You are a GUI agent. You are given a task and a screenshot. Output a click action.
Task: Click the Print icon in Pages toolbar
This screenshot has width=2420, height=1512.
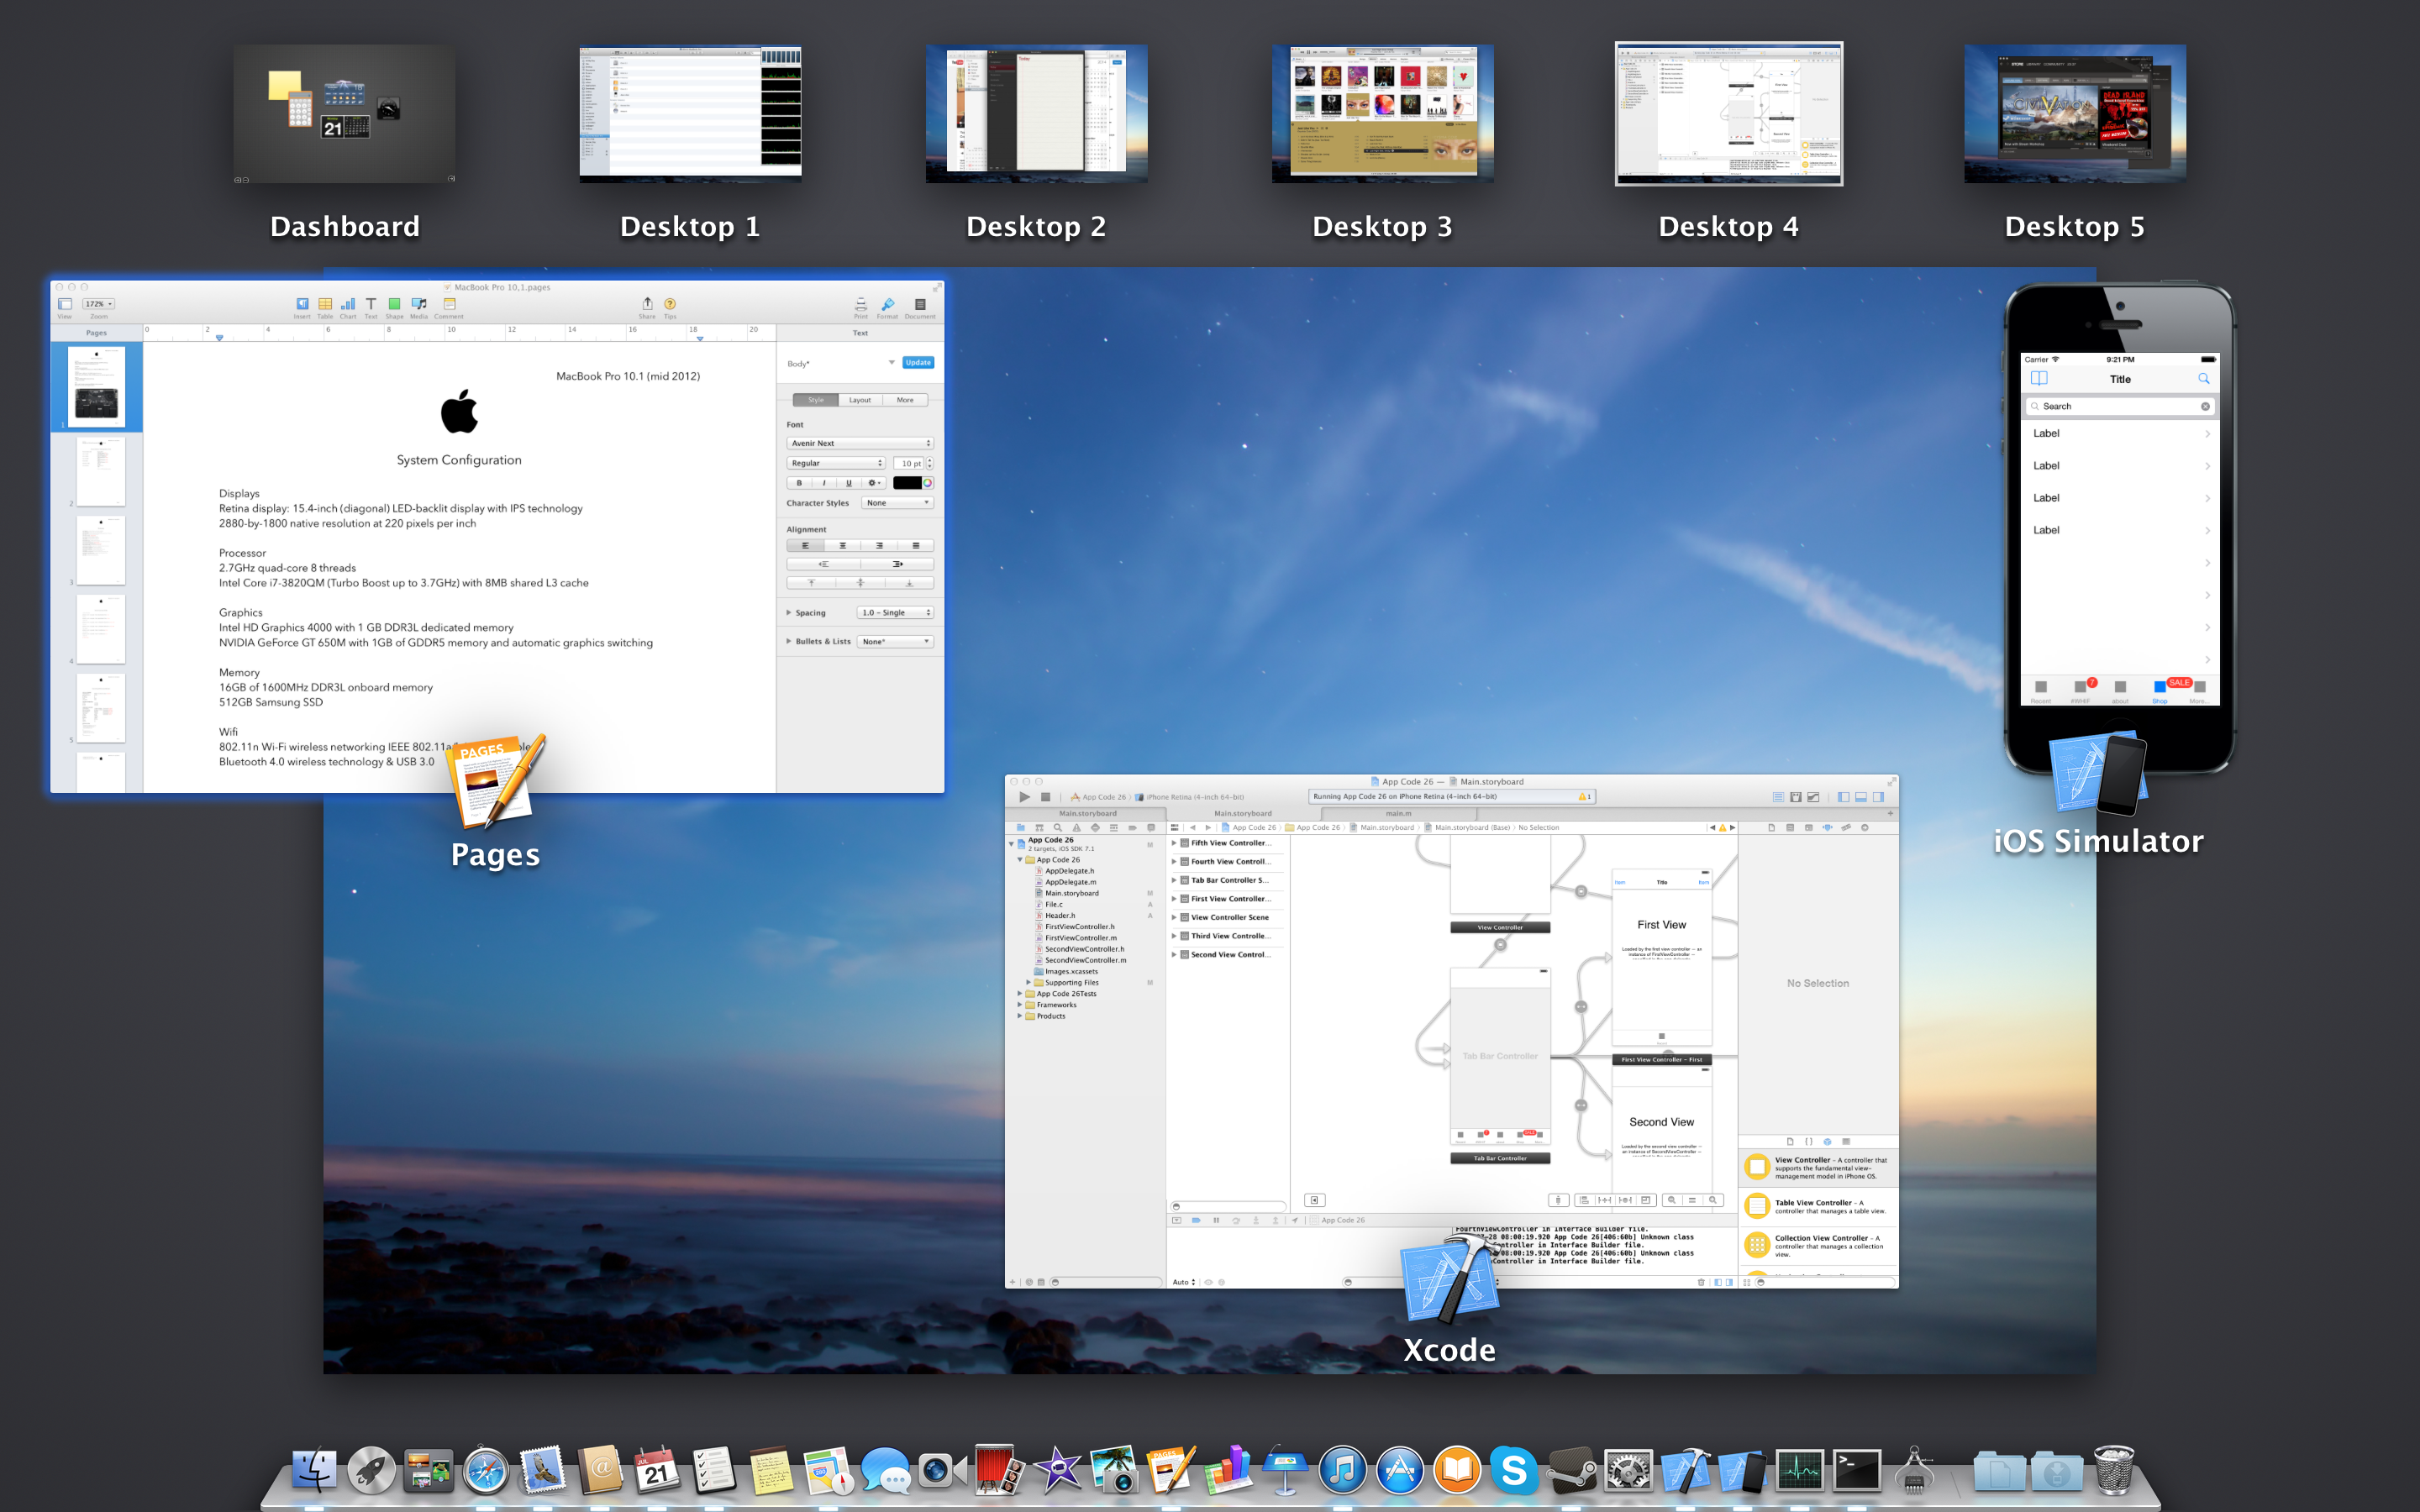(x=860, y=304)
